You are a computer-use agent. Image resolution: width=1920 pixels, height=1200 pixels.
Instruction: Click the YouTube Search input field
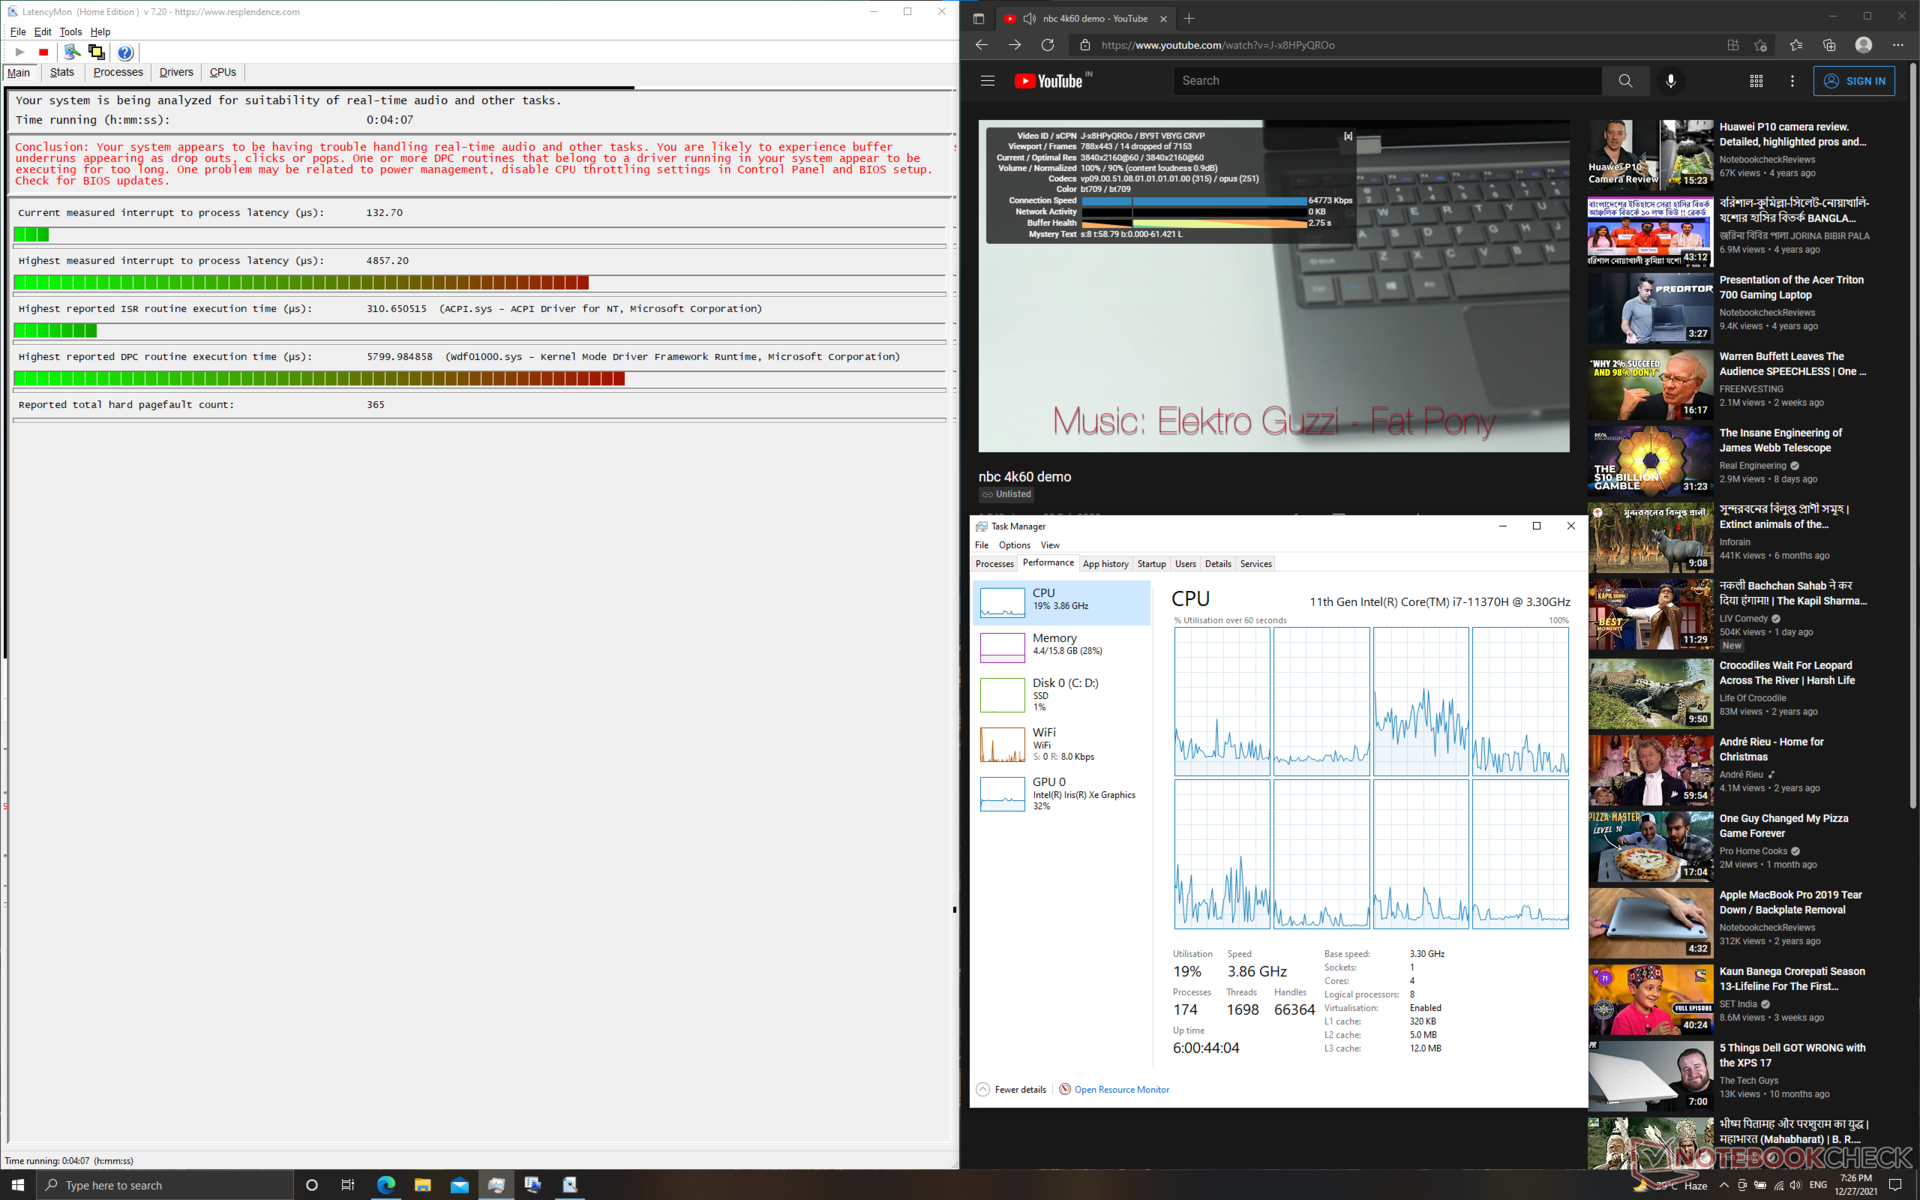pyautogui.click(x=1385, y=81)
